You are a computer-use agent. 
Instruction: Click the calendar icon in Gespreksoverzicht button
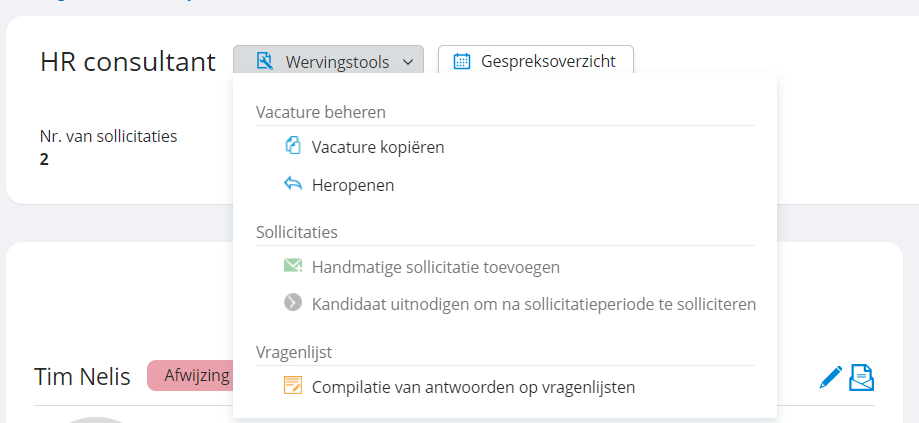(x=462, y=61)
